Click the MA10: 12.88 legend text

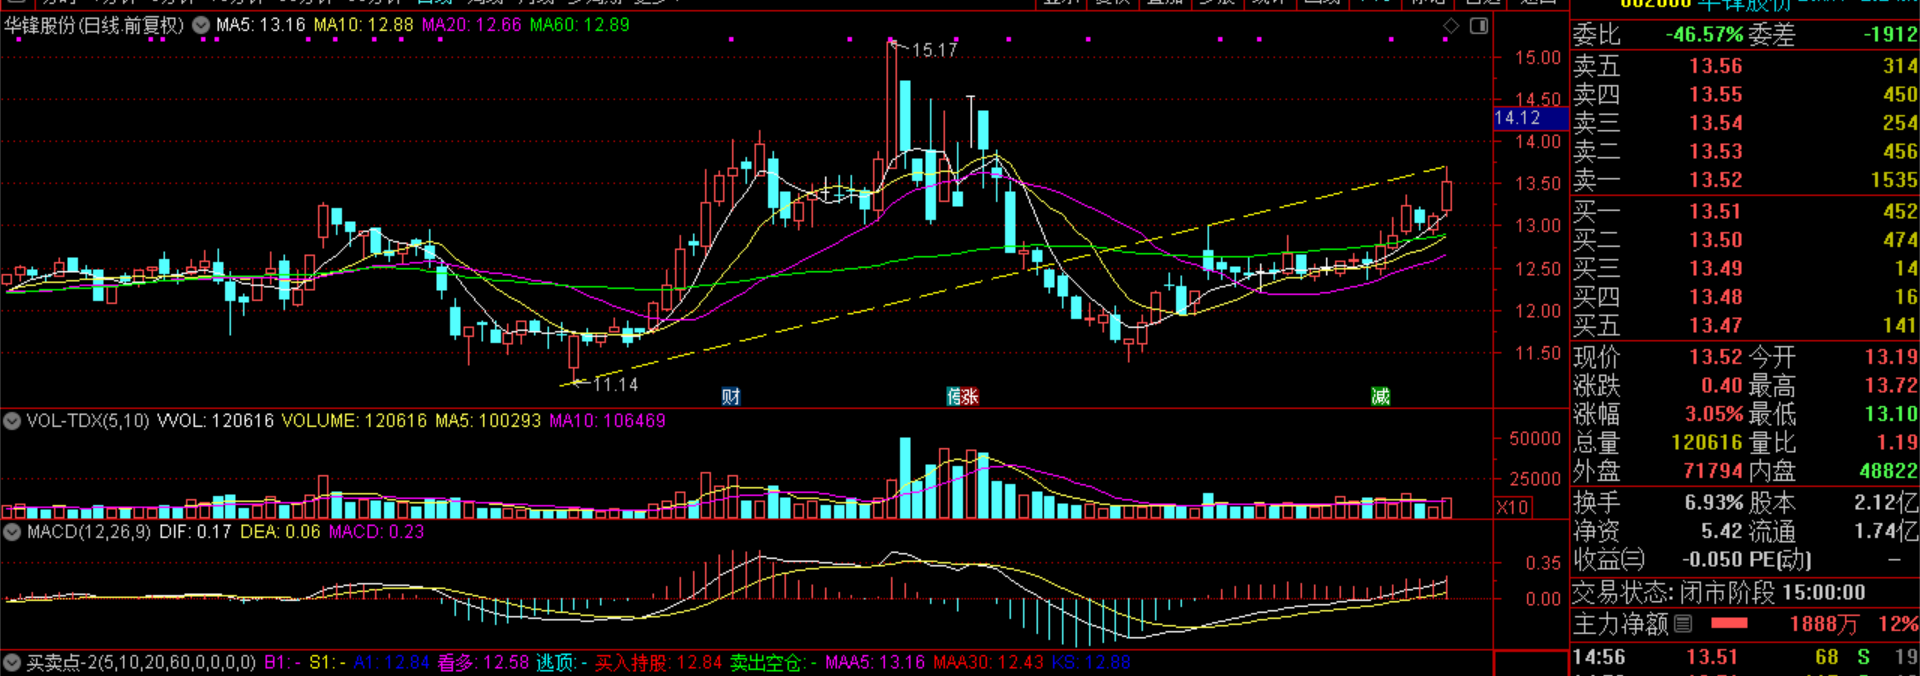(x=363, y=25)
